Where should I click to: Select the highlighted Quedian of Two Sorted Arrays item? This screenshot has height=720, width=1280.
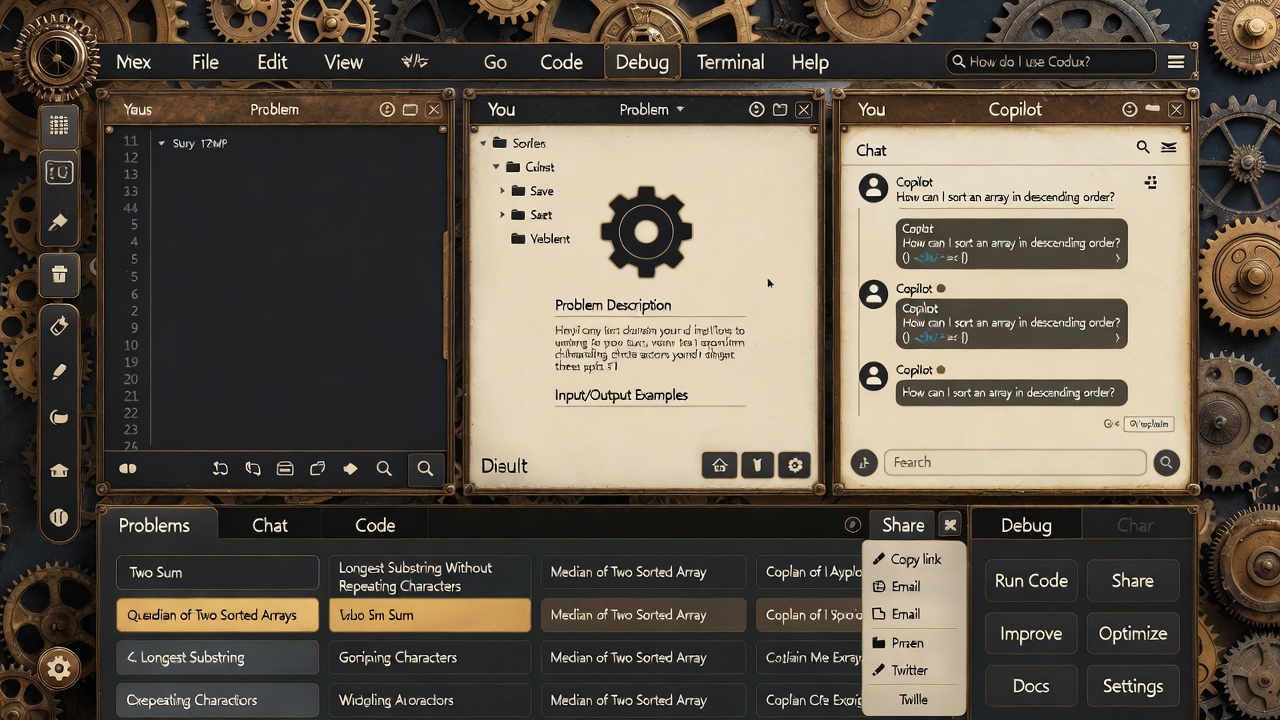click(217, 615)
